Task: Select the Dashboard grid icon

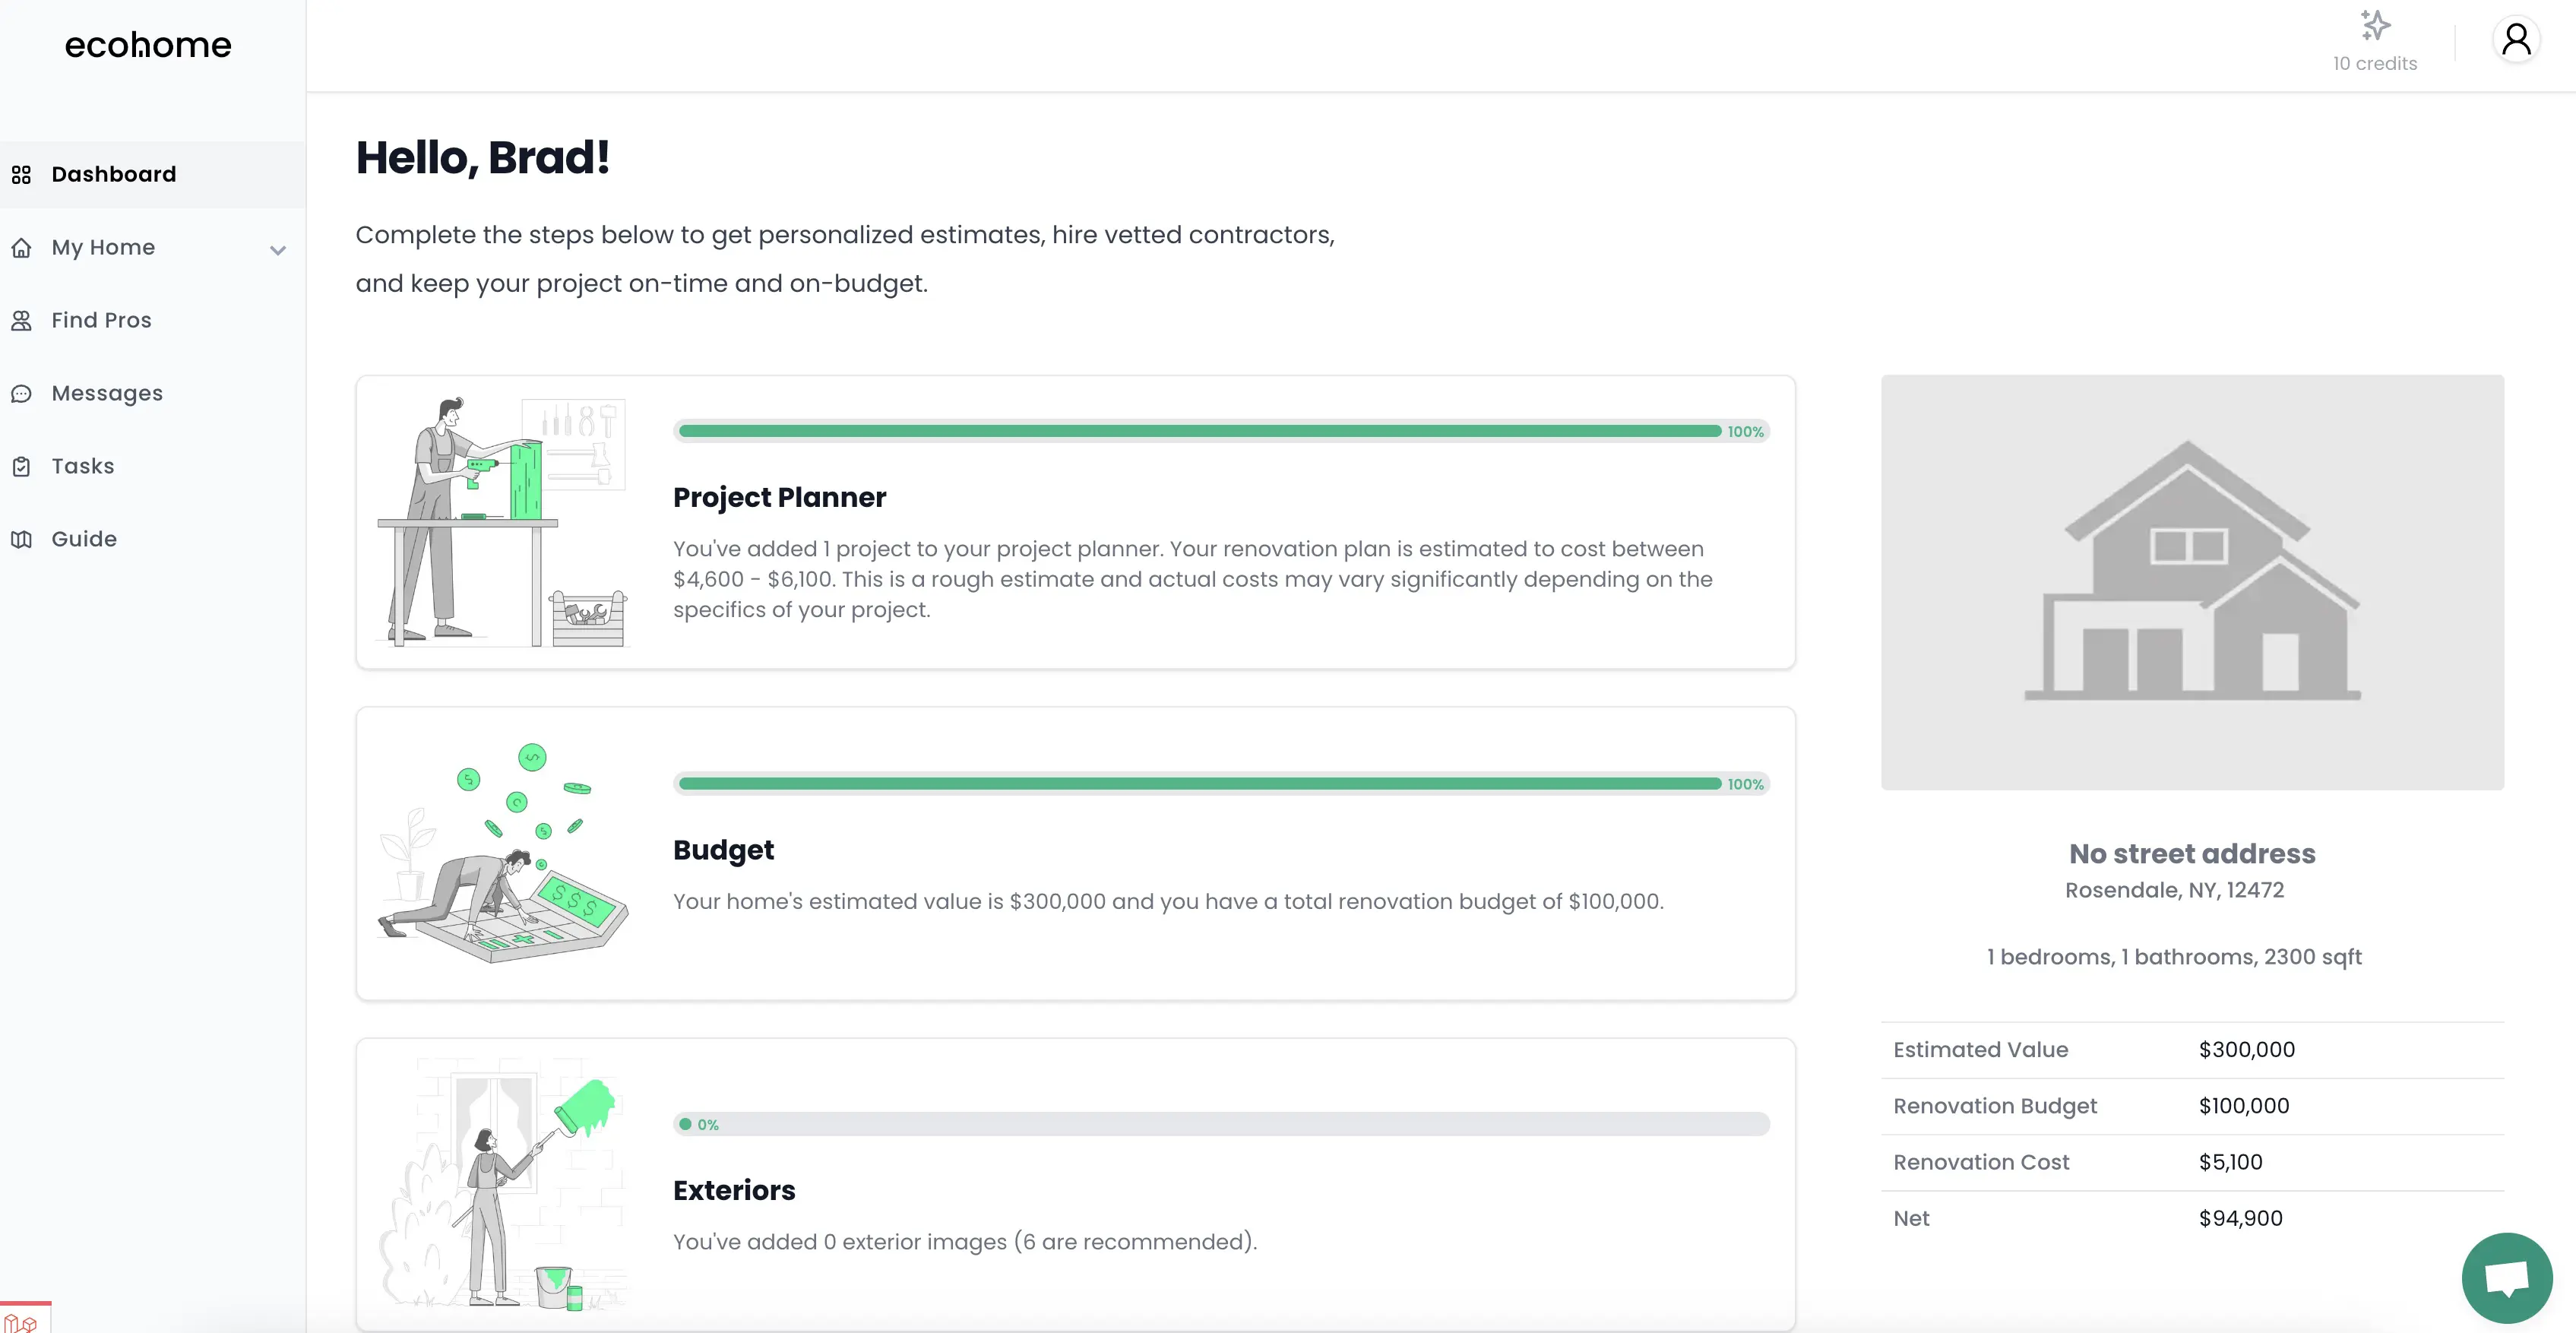Action: [23, 174]
